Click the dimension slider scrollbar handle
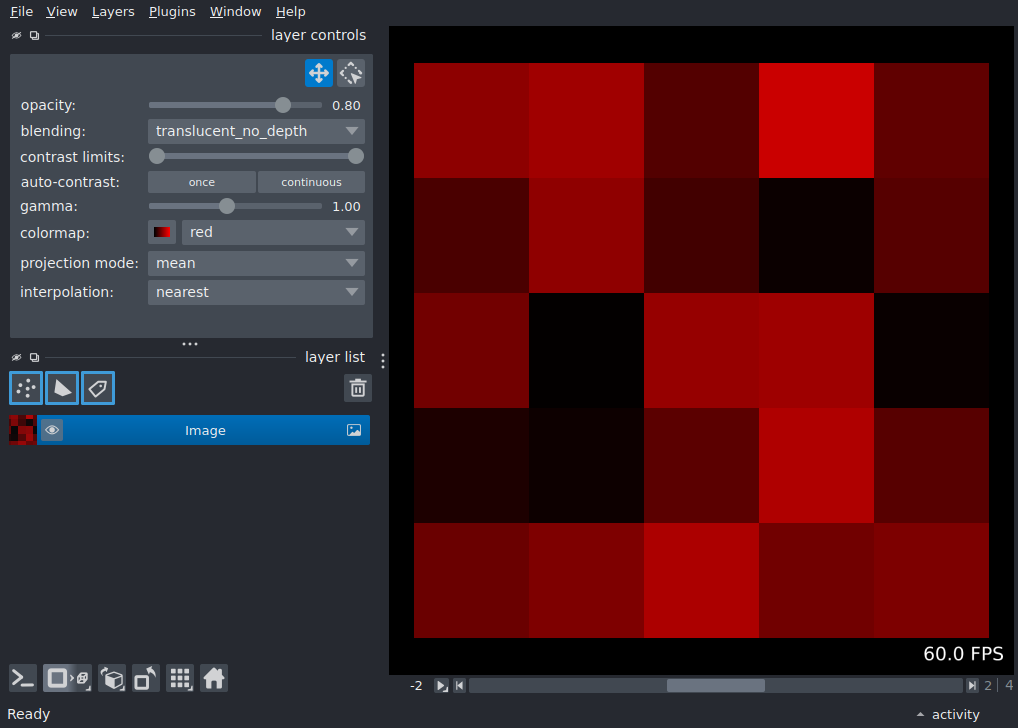The width and height of the screenshot is (1018, 728). (715, 686)
